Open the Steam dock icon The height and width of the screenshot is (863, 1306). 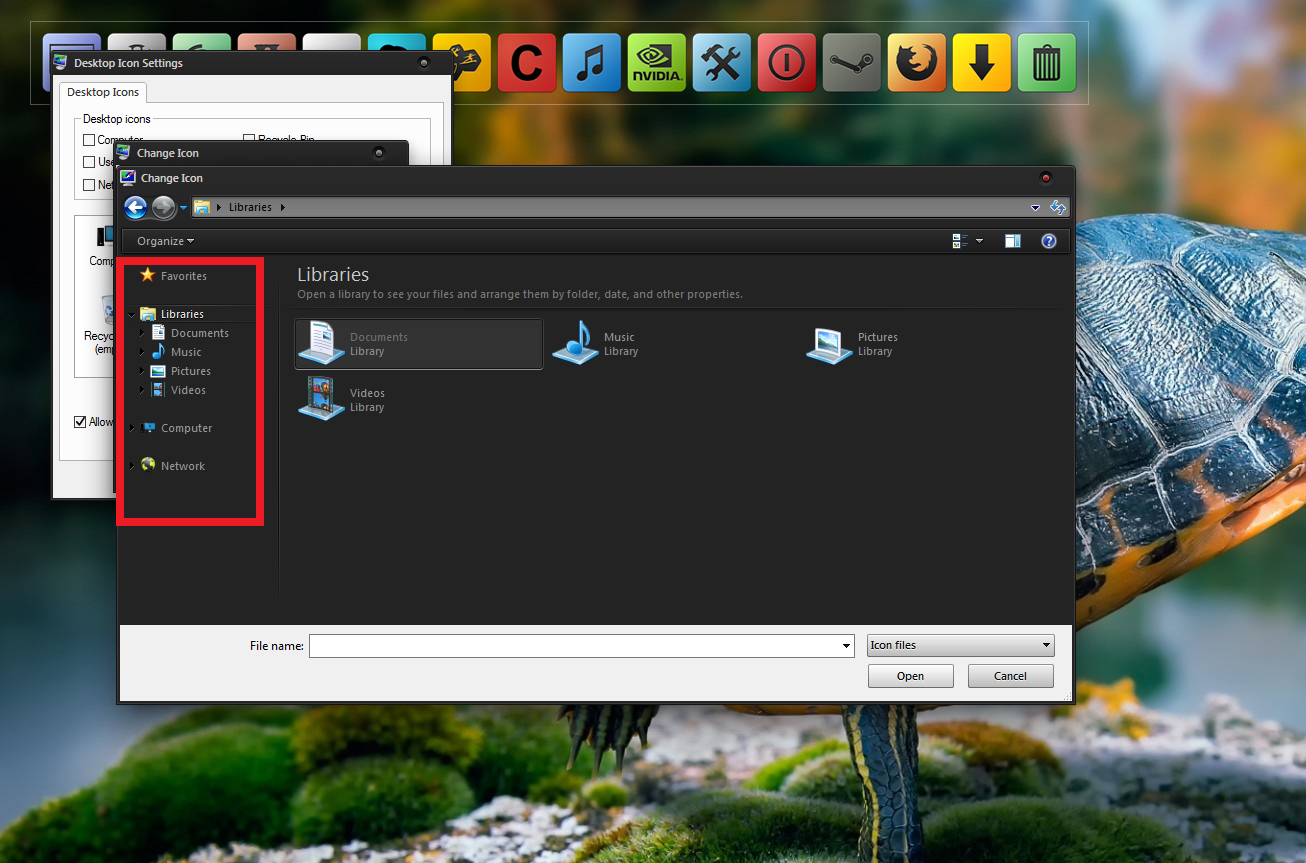click(851, 63)
